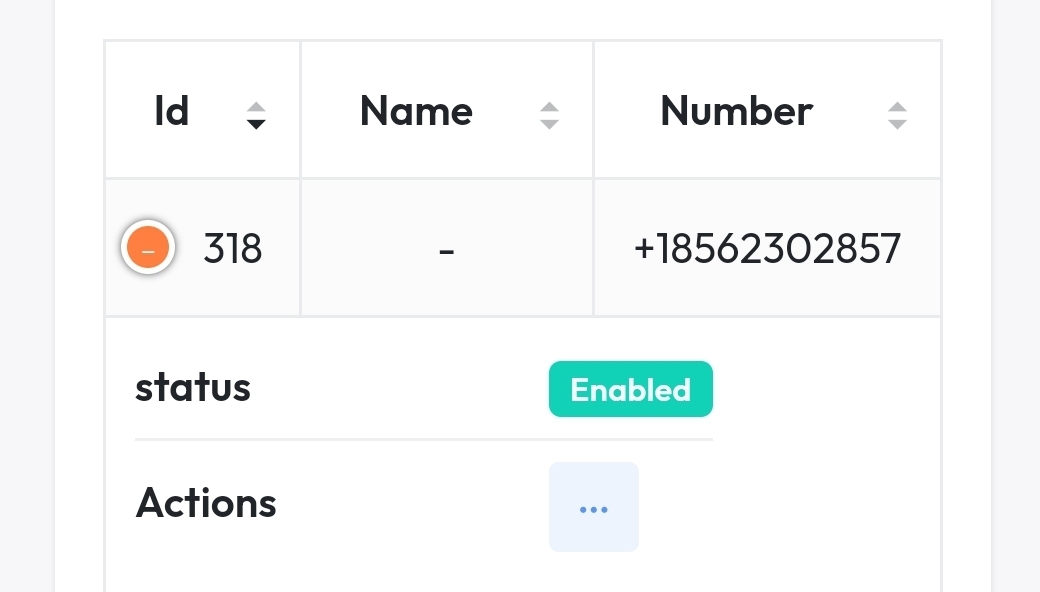
Task: Click the dark down arrow beside Id
Action: pos(256,124)
